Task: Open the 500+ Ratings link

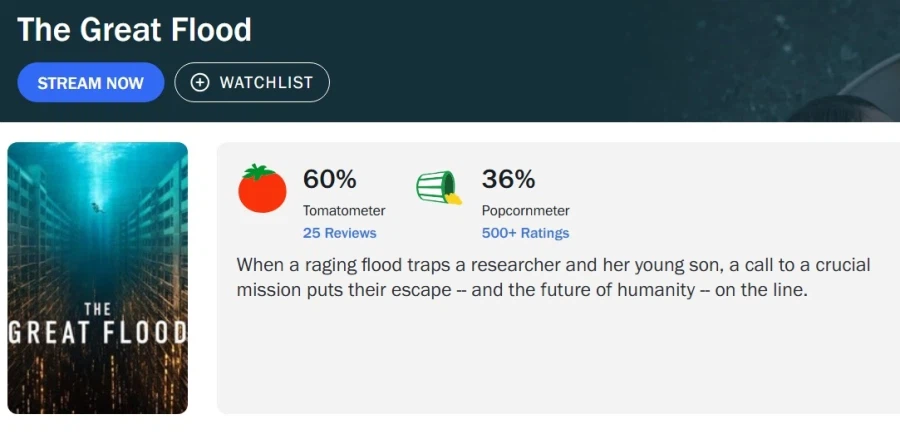Action: 526,233
